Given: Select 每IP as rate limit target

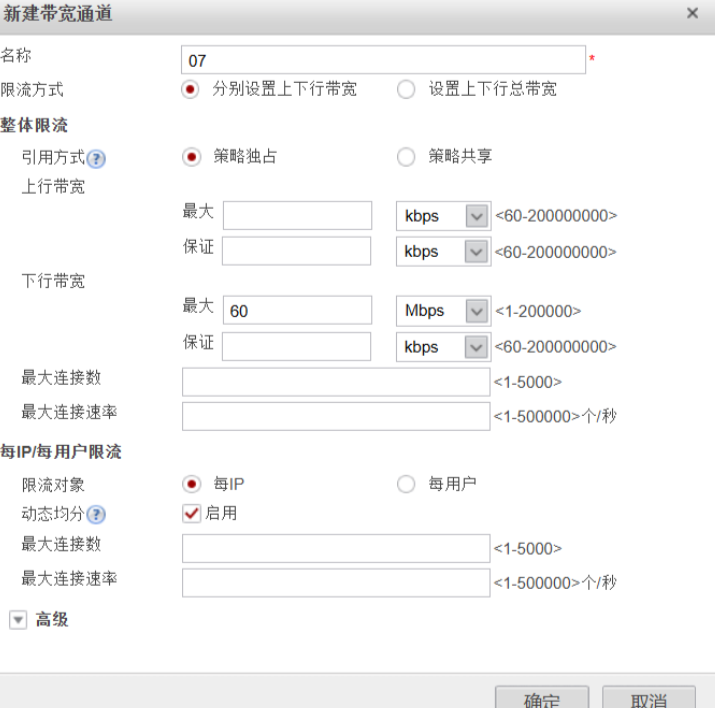Looking at the screenshot, I should click(x=191, y=484).
